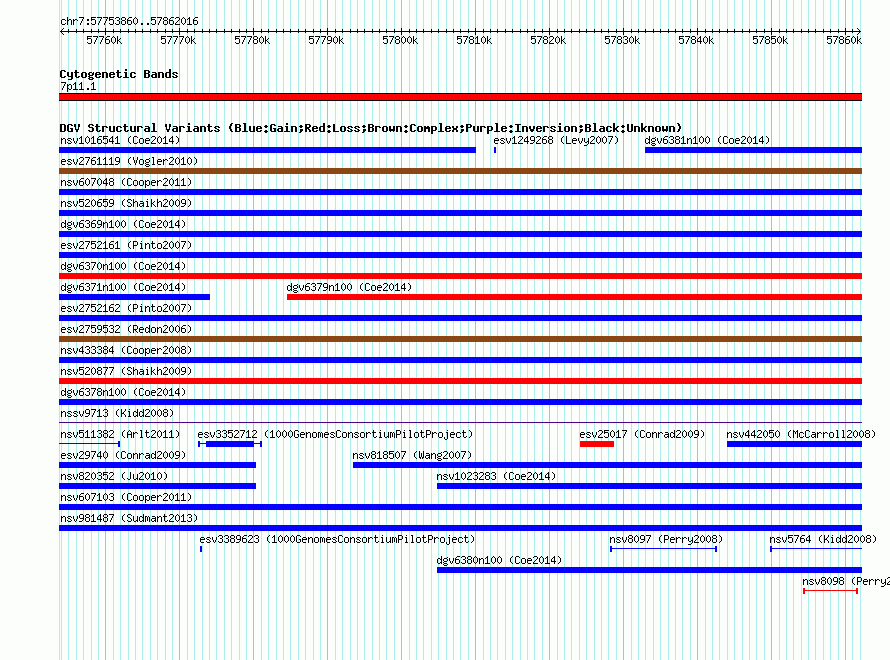Click the 57800k ruler tick label

click(400, 40)
